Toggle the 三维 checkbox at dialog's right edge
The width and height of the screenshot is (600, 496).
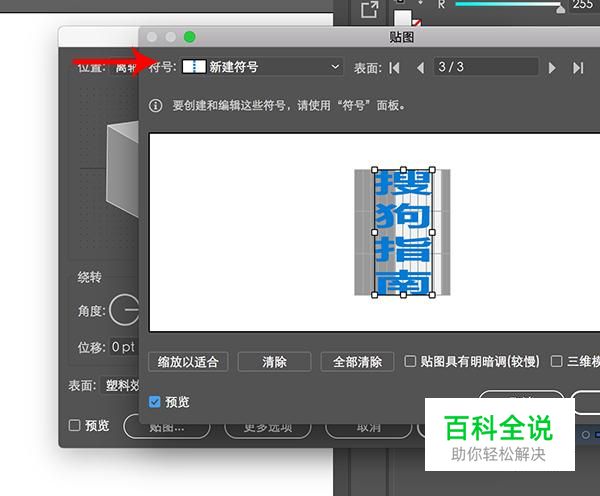coord(556,361)
